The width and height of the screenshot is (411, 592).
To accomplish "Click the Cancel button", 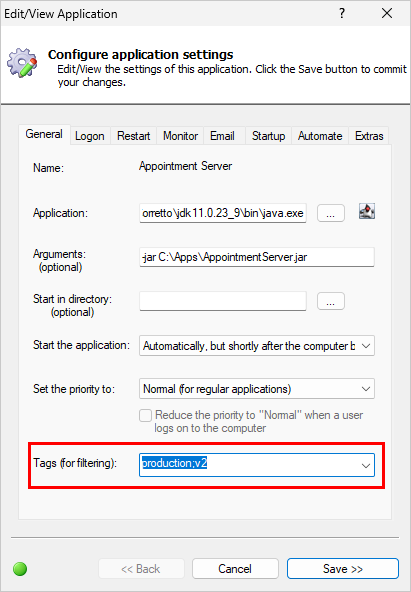I will (235, 569).
